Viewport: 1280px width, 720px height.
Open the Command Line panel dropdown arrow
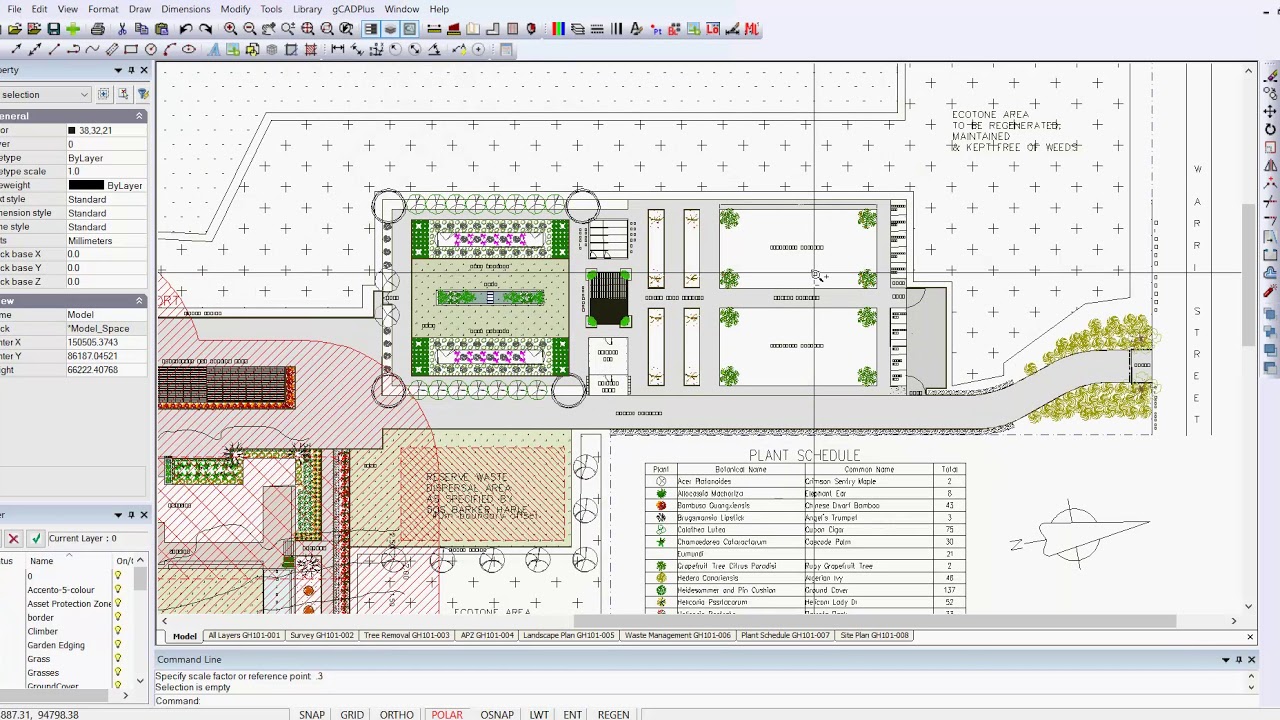(1225, 660)
